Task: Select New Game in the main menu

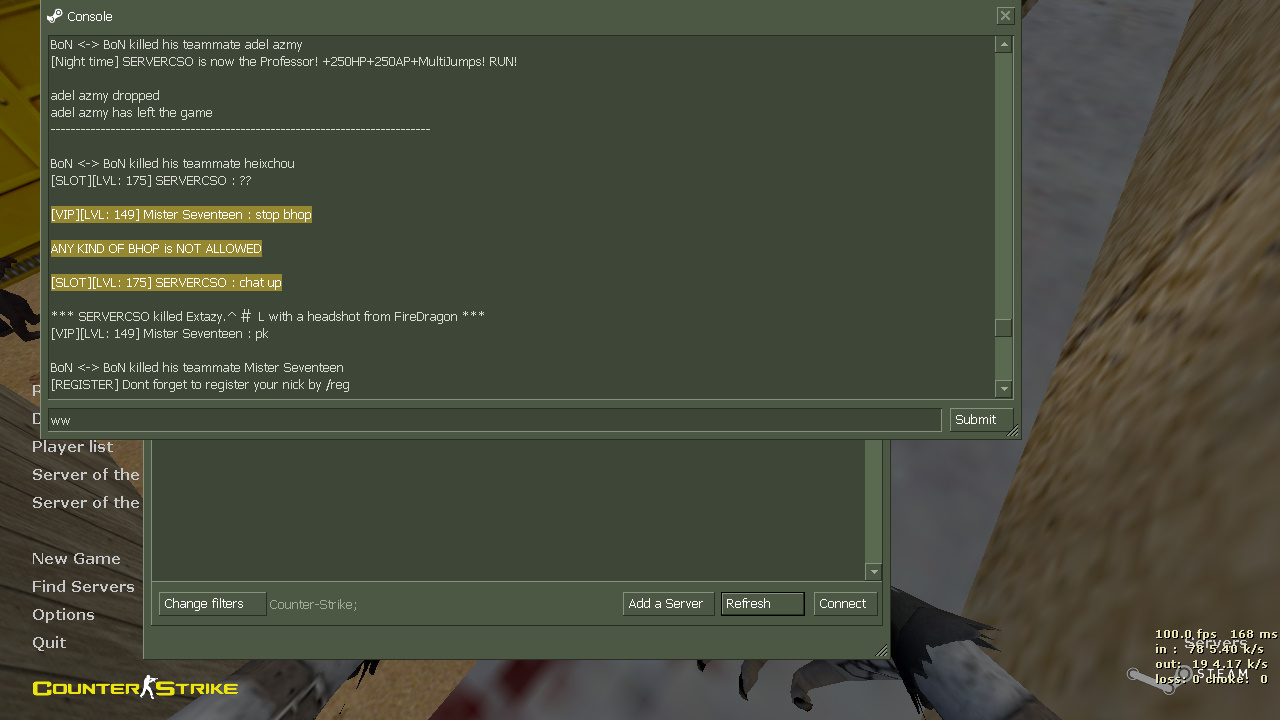Action: [x=76, y=559]
